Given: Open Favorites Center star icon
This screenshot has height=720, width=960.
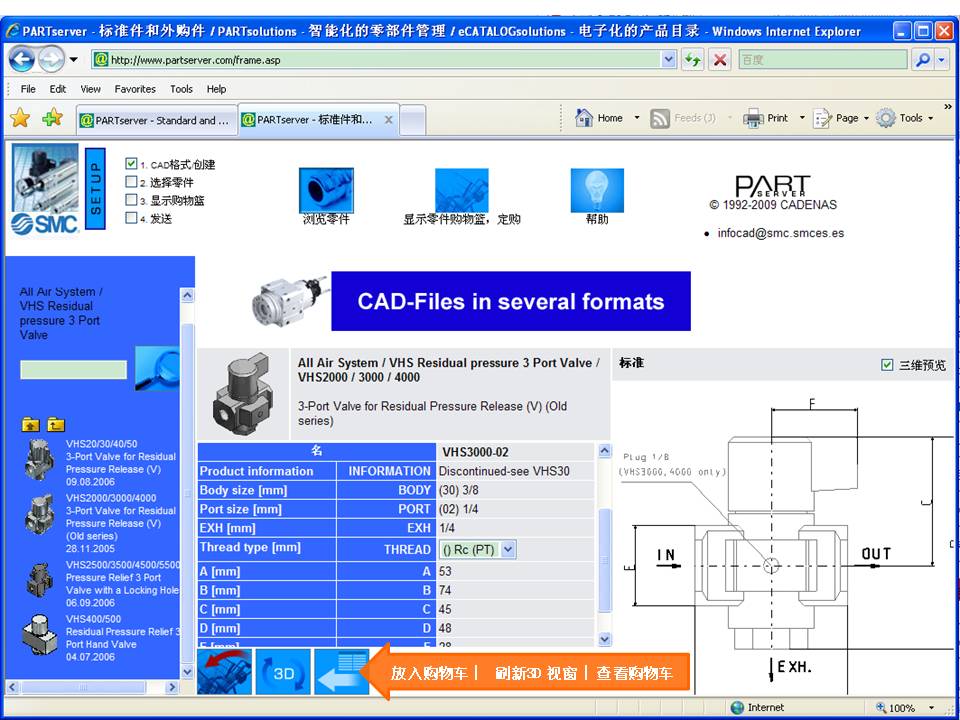Looking at the screenshot, I should tap(20, 118).
